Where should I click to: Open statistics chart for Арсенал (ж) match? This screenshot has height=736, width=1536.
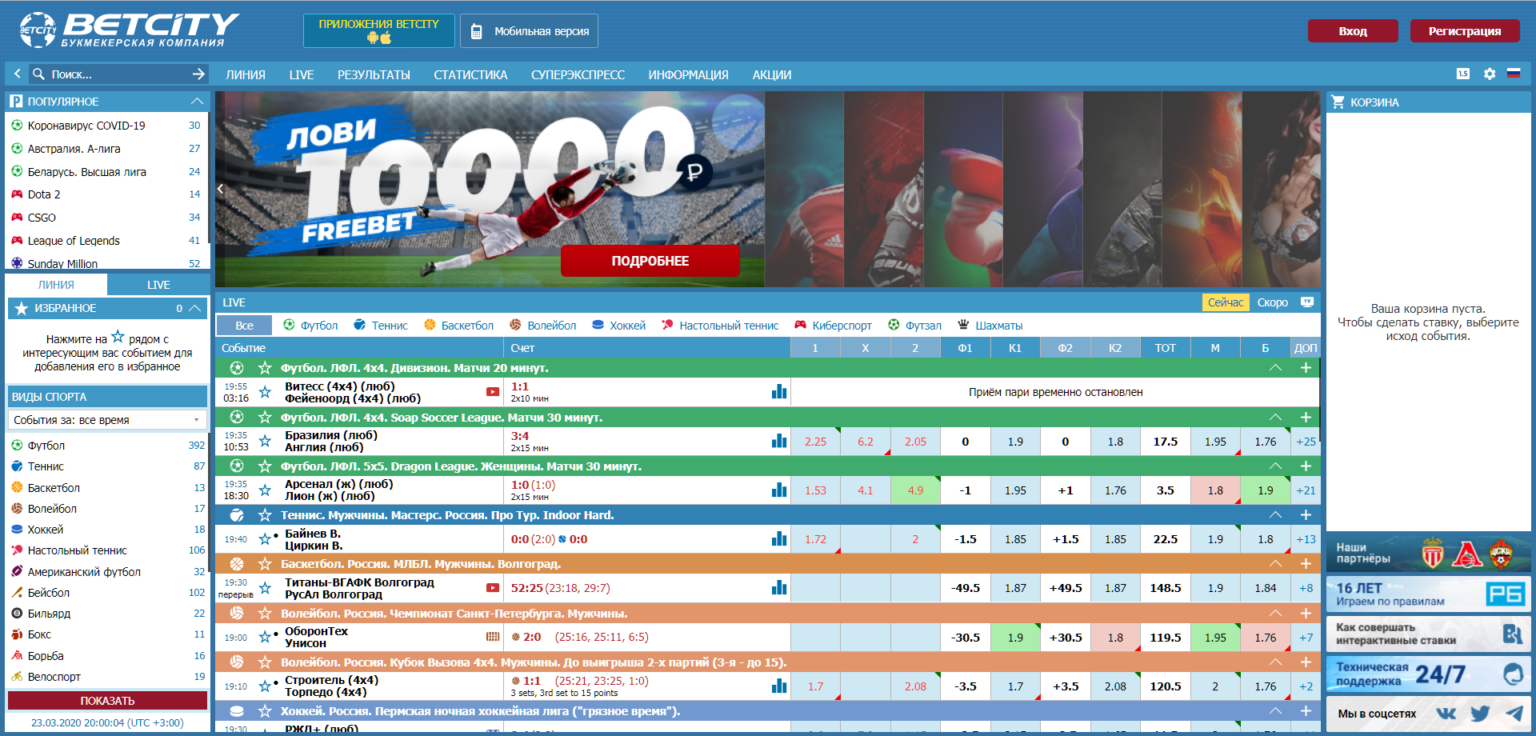pos(779,490)
